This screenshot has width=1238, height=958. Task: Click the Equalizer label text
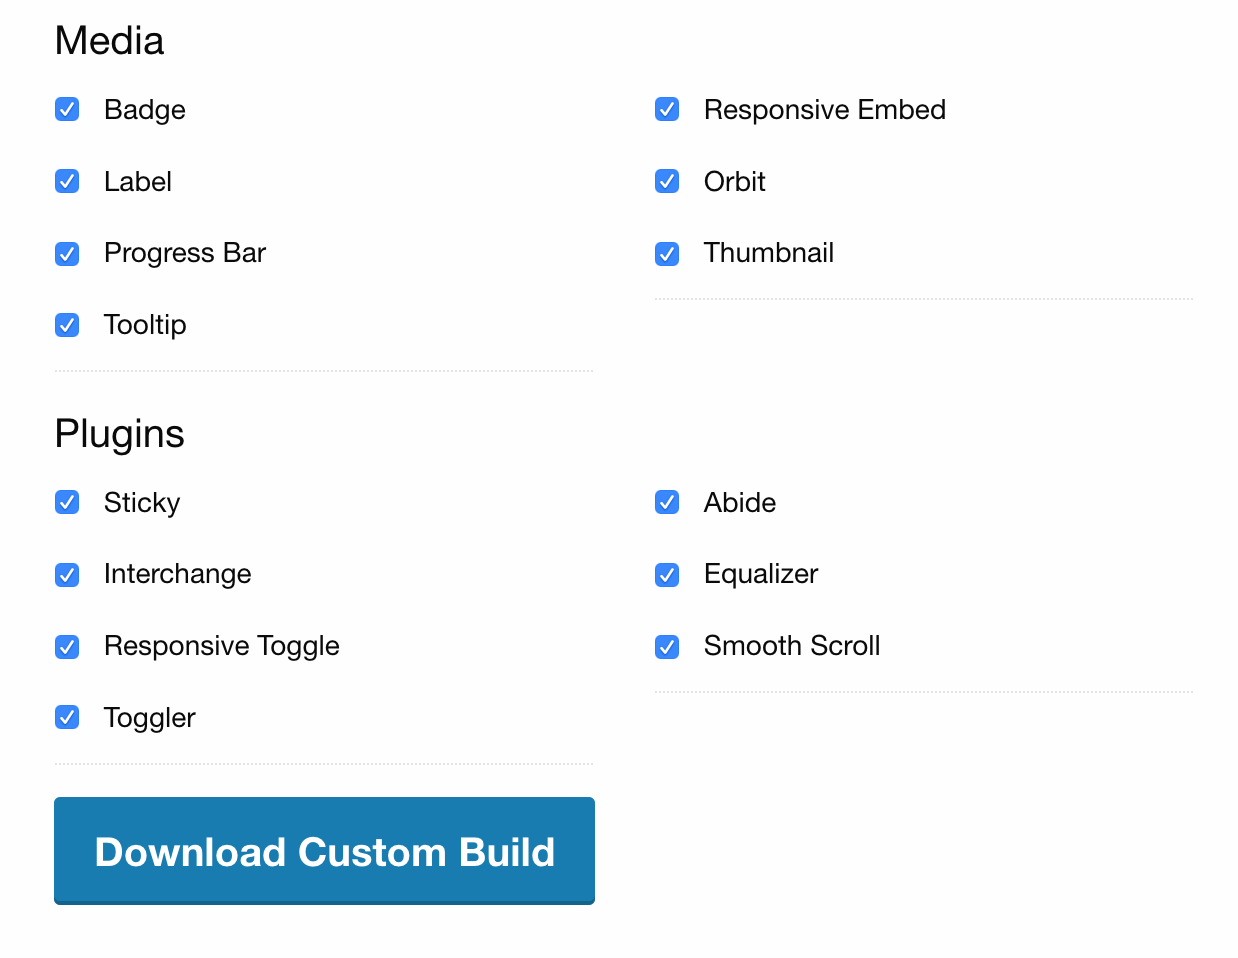[761, 574]
